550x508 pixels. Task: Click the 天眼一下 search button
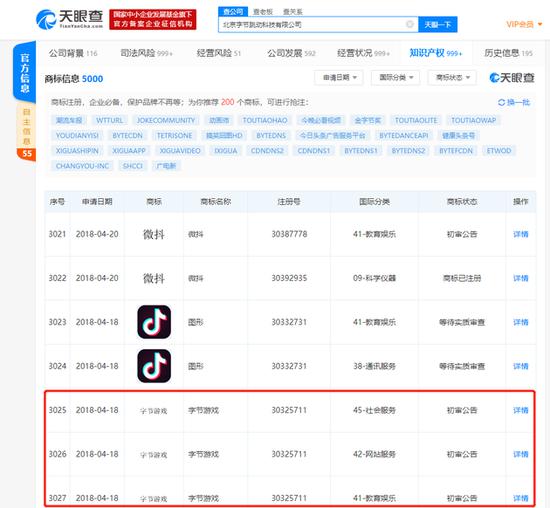tap(438, 25)
